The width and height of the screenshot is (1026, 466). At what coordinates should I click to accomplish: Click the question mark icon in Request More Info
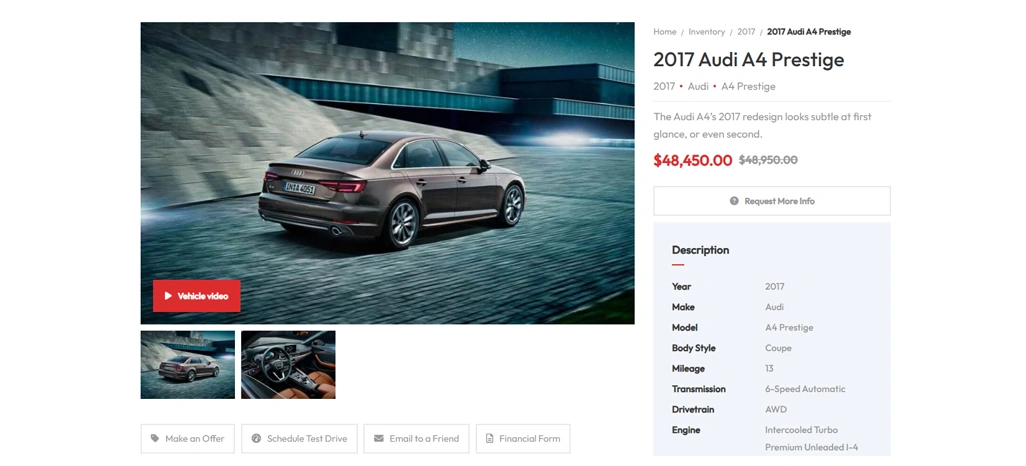(734, 201)
